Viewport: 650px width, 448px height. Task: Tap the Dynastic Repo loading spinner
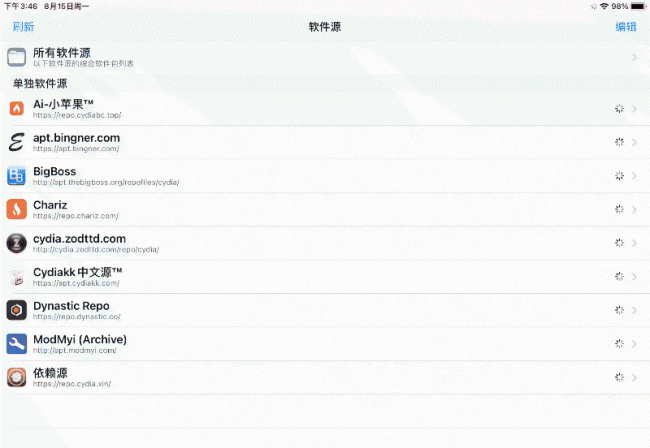click(x=619, y=310)
